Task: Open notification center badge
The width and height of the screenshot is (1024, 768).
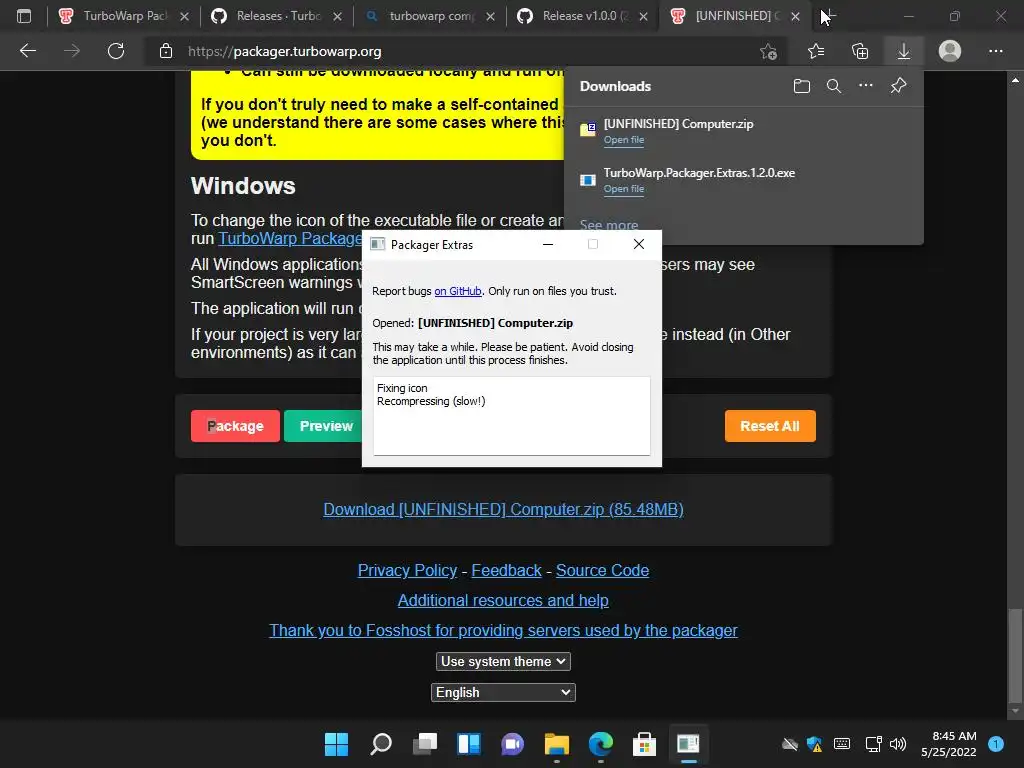Action: coord(996,744)
